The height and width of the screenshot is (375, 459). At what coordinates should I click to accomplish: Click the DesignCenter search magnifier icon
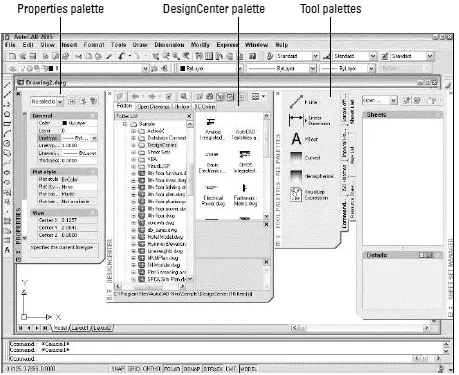pos(183,97)
